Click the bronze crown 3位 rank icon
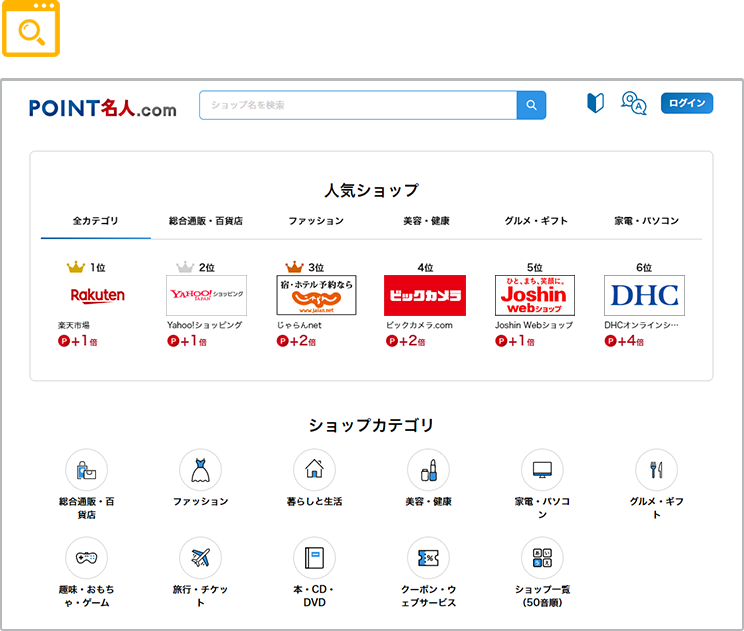The width and height of the screenshot is (744, 631). coord(294,267)
